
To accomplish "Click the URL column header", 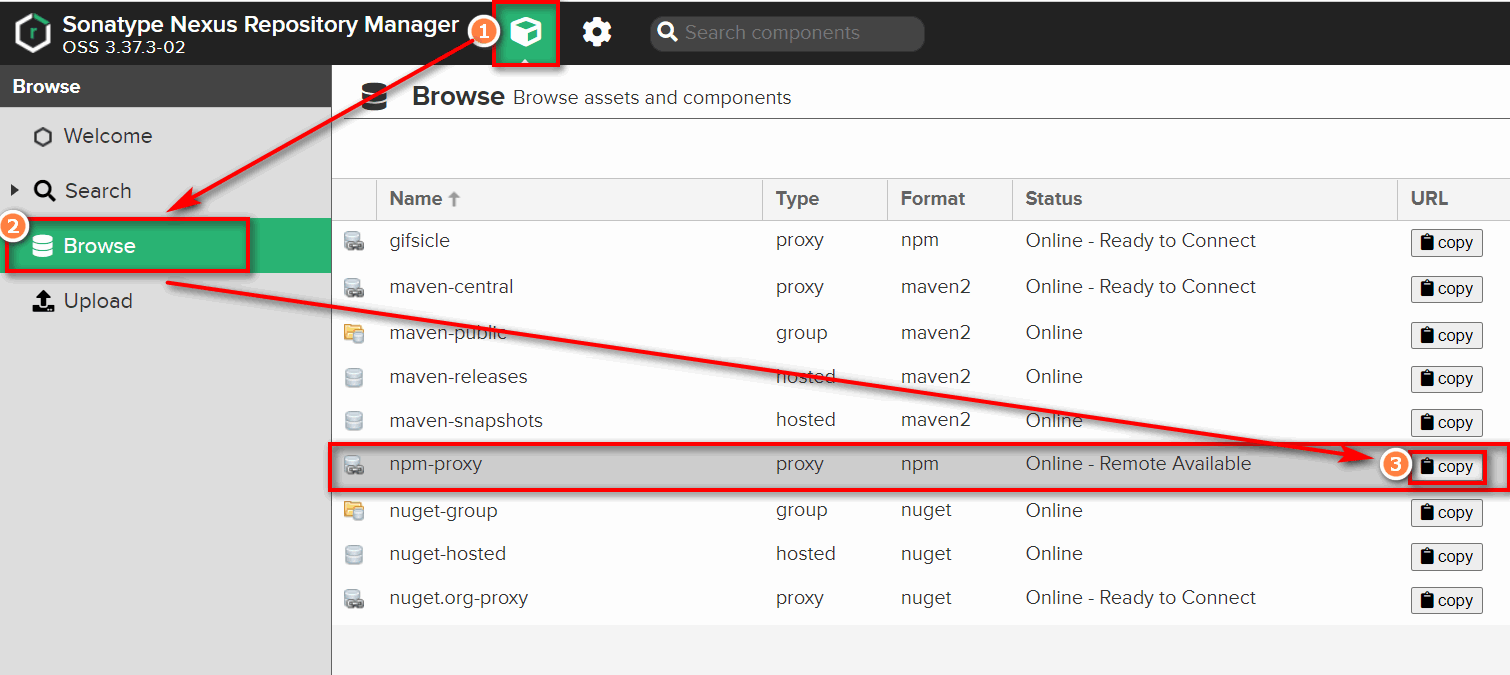I will [x=1453, y=199].
